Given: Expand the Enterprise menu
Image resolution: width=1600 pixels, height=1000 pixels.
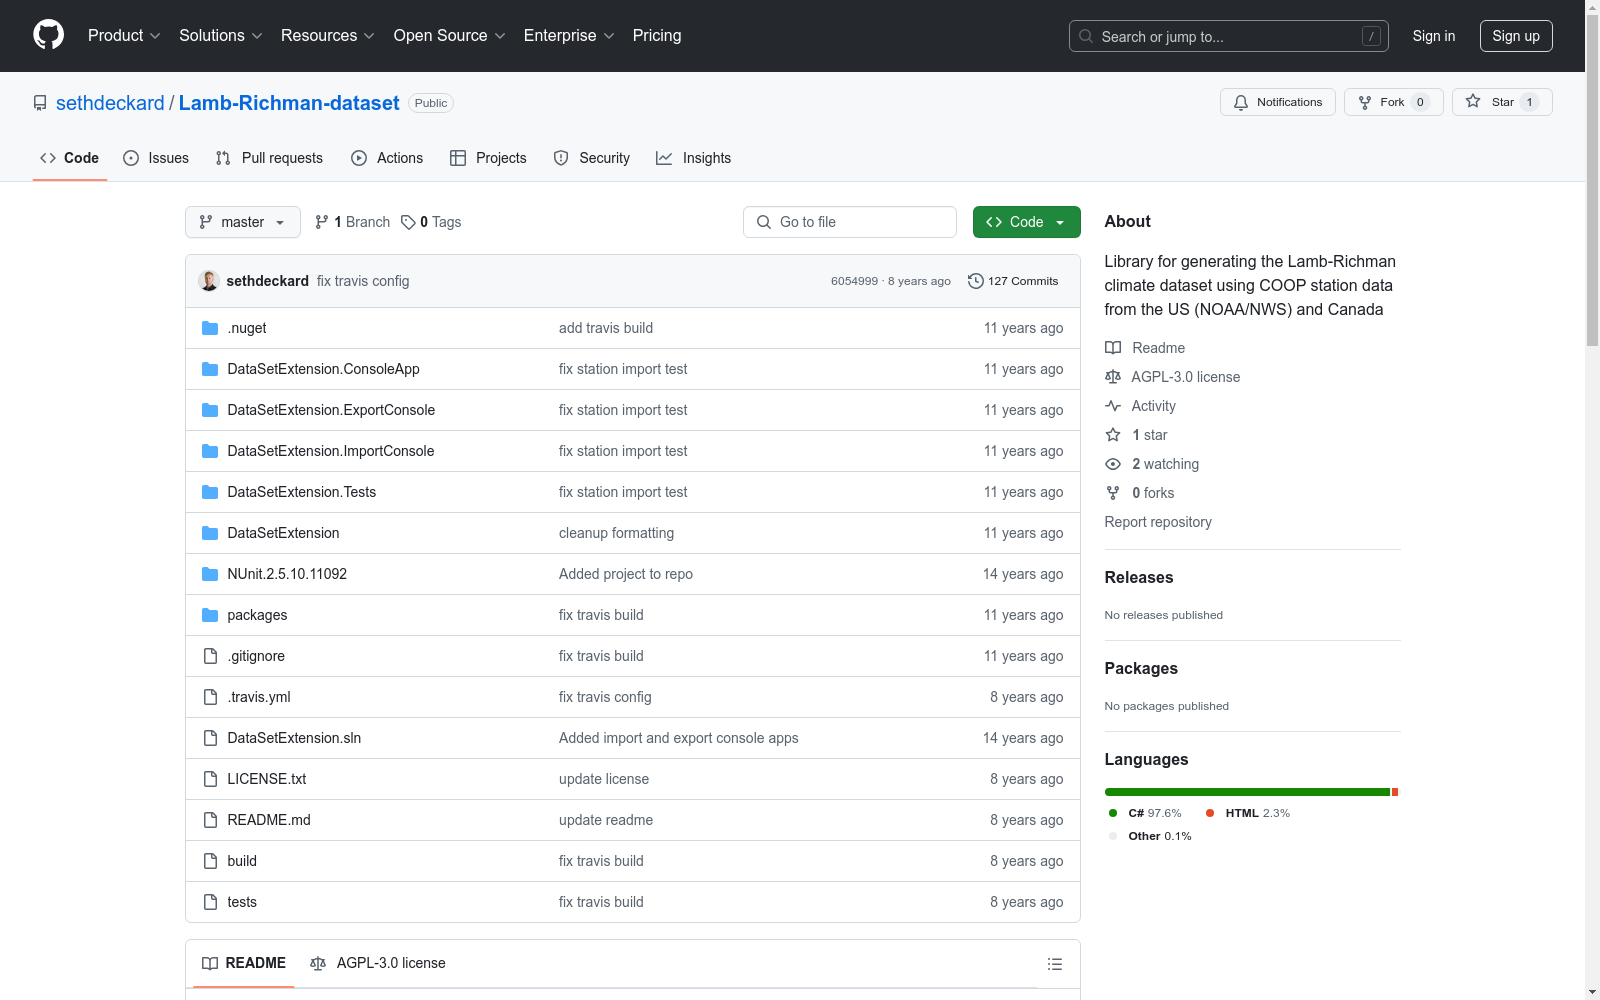Looking at the screenshot, I should 569,35.
